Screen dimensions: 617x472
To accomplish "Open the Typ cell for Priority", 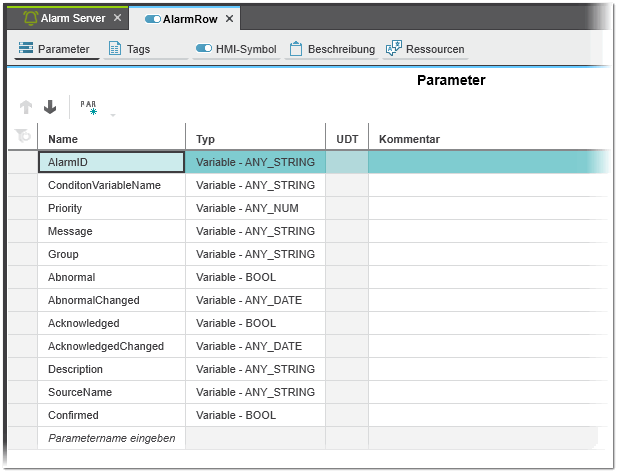I will pyautogui.click(x=255, y=208).
